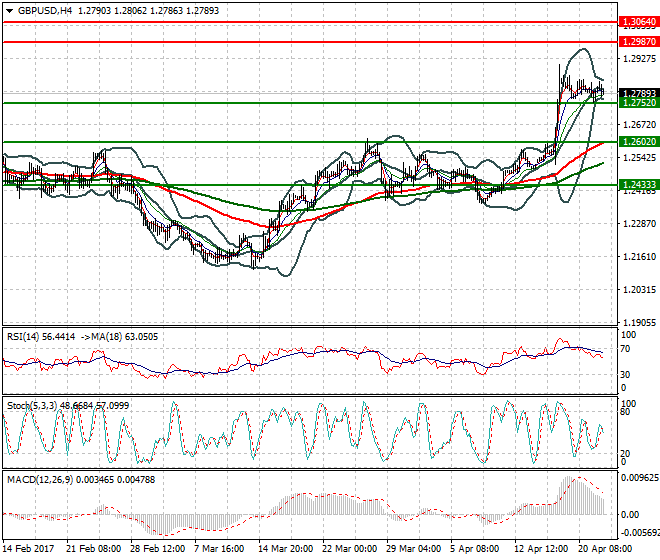Click the RSI 30 level scale value

[625, 374]
